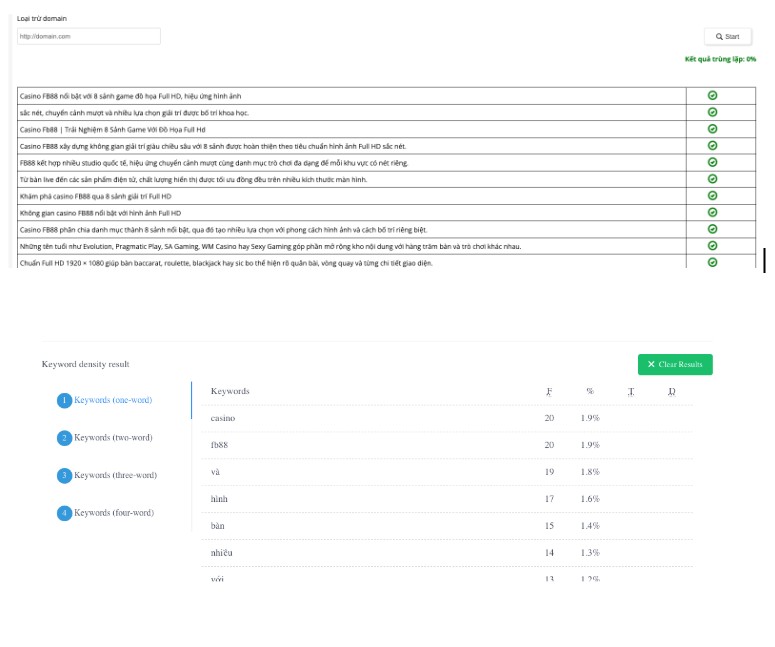Click the 'Kết quả trùng lặp: 0%' text
The height and width of the screenshot is (647, 775).
point(720,59)
